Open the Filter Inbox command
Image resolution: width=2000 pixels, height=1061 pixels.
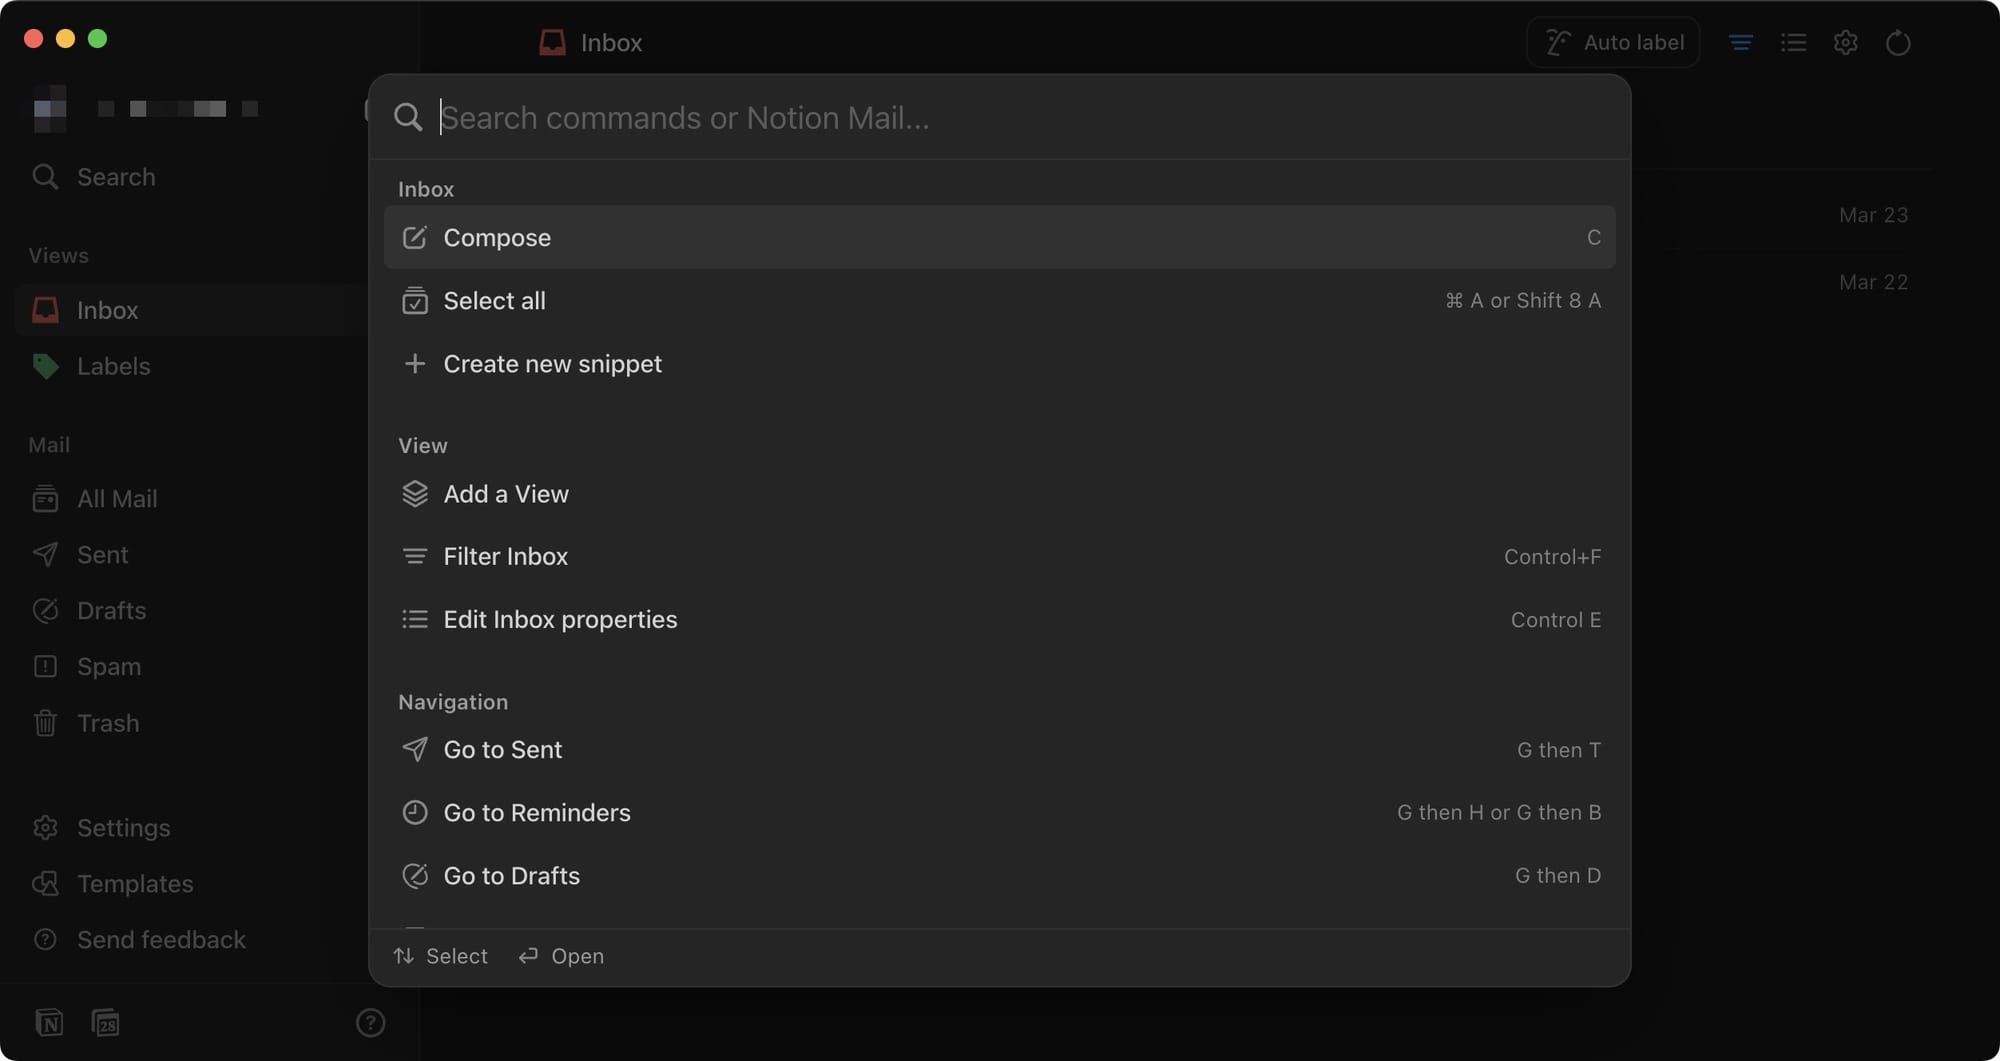click(999, 556)
